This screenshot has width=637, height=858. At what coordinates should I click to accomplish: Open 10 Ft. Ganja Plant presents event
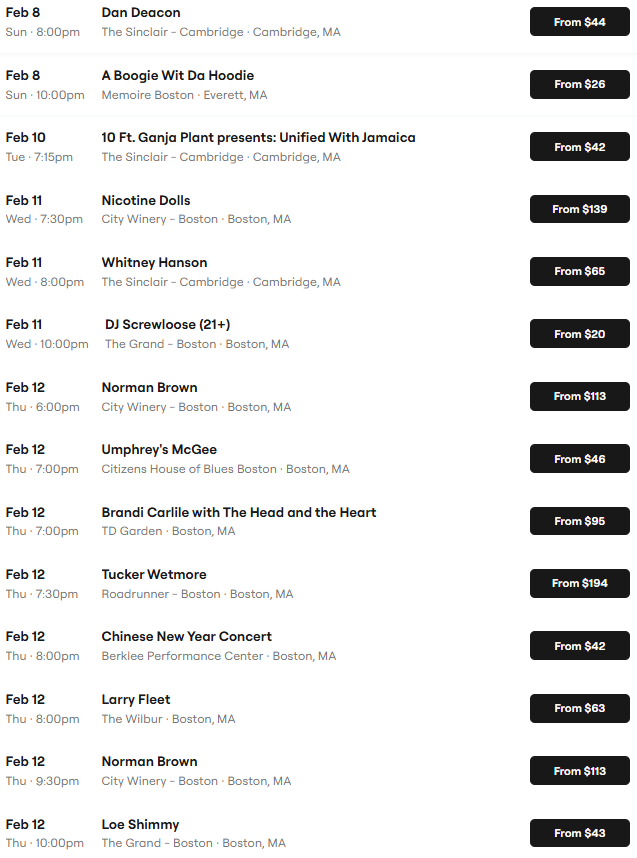point(258,138)
